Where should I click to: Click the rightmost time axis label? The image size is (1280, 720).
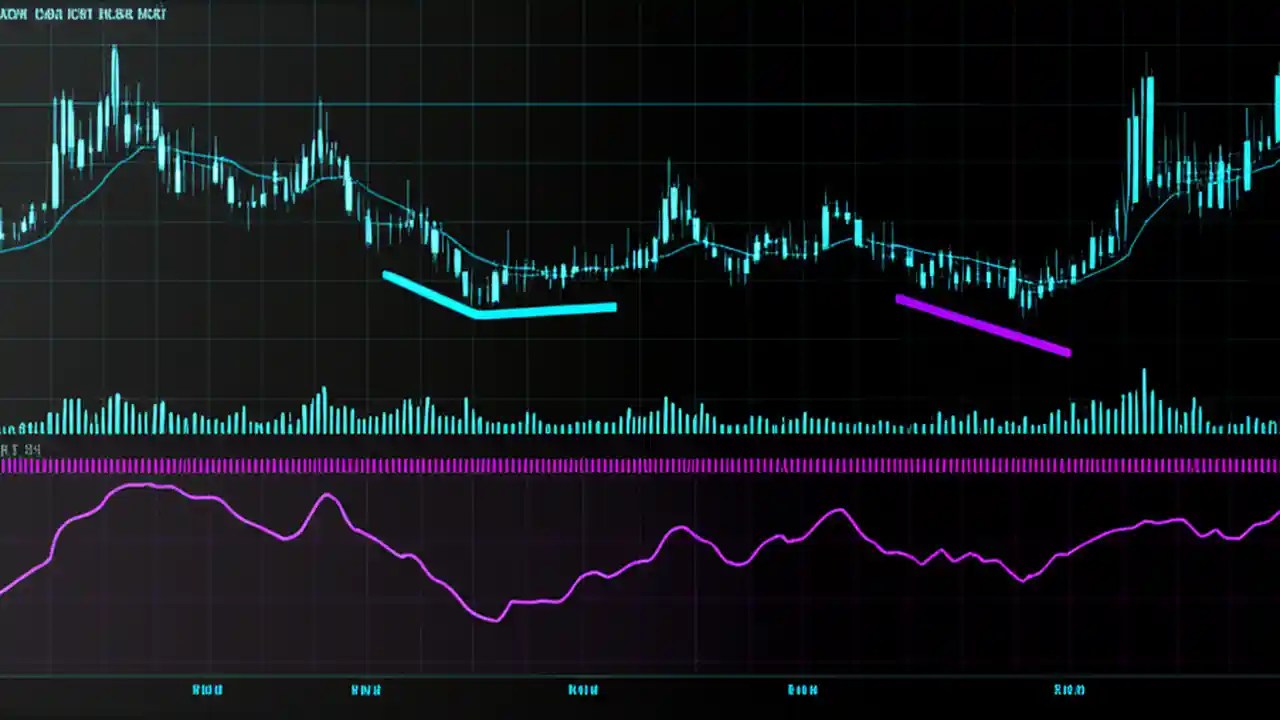tap(1069, 689)
